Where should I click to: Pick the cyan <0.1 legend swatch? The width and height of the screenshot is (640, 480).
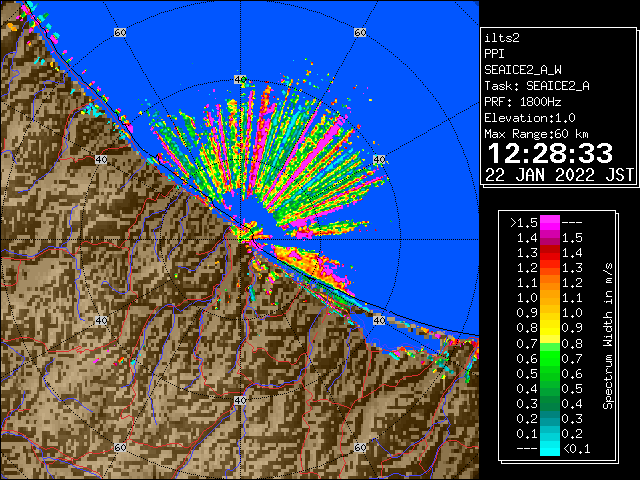[550, 448]
